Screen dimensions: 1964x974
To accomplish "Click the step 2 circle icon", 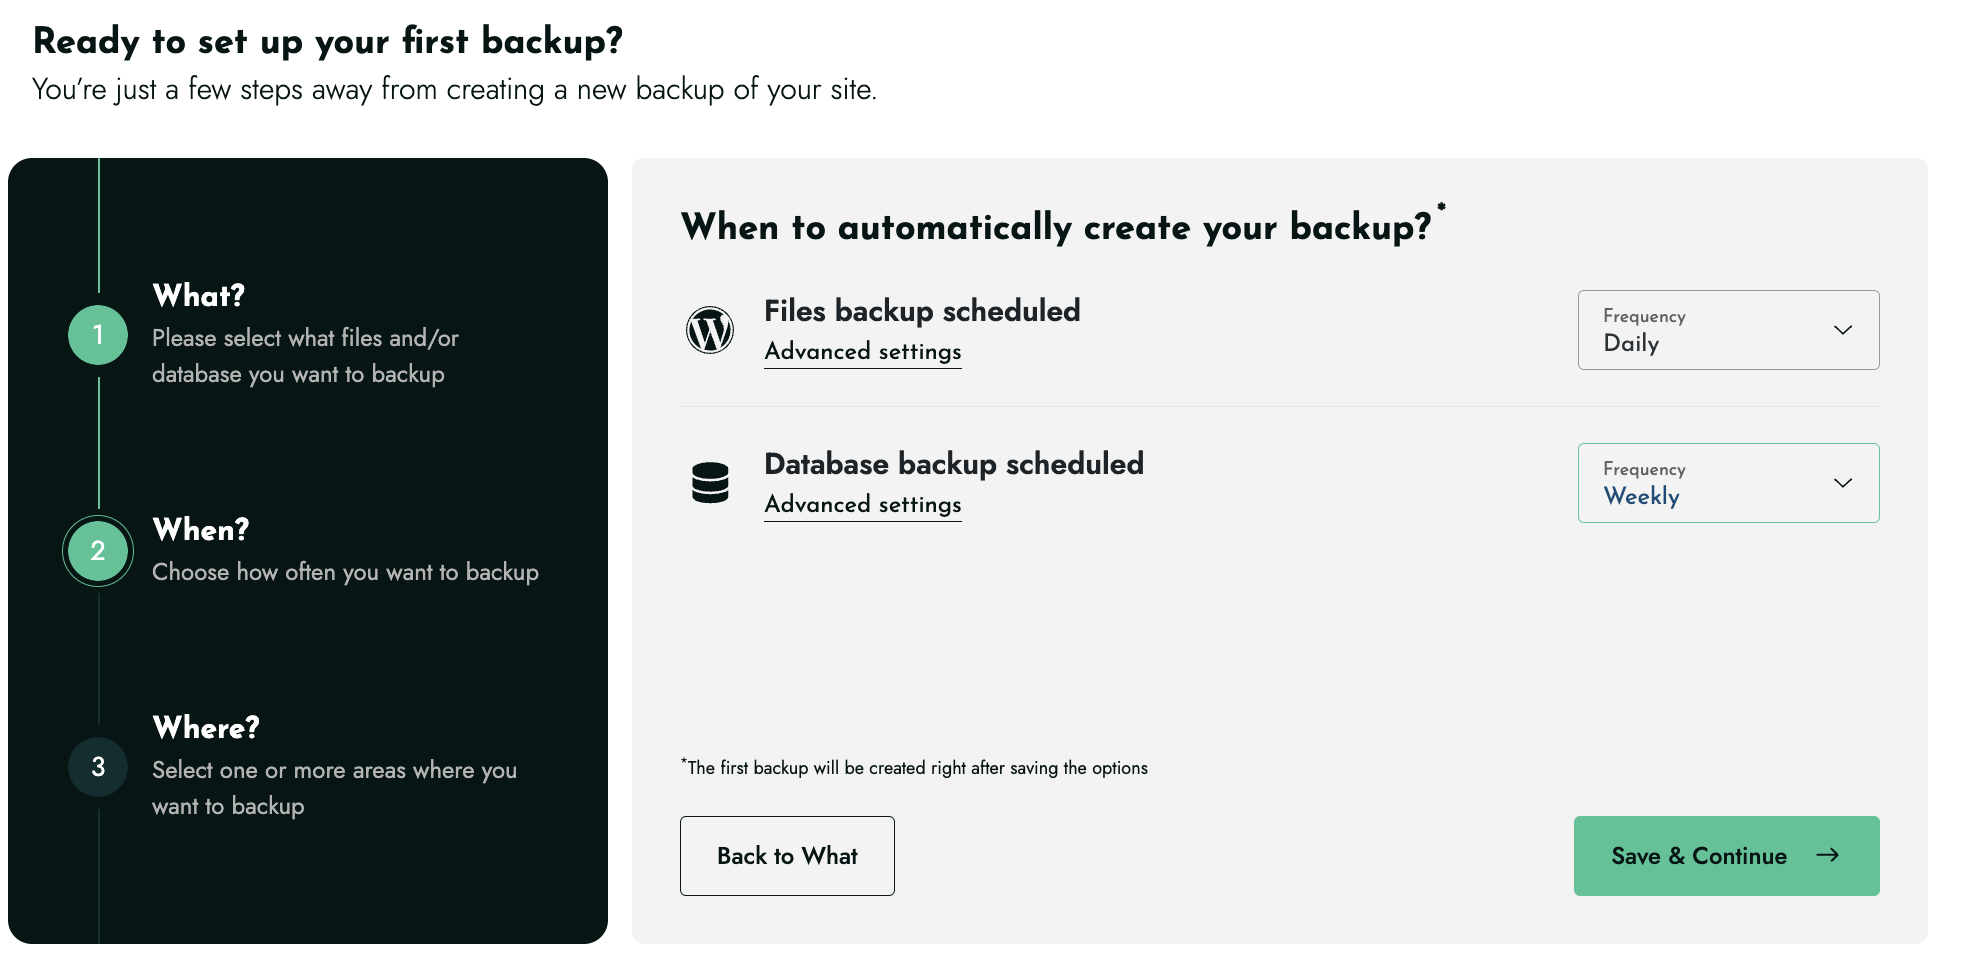I will coord(98,551).
